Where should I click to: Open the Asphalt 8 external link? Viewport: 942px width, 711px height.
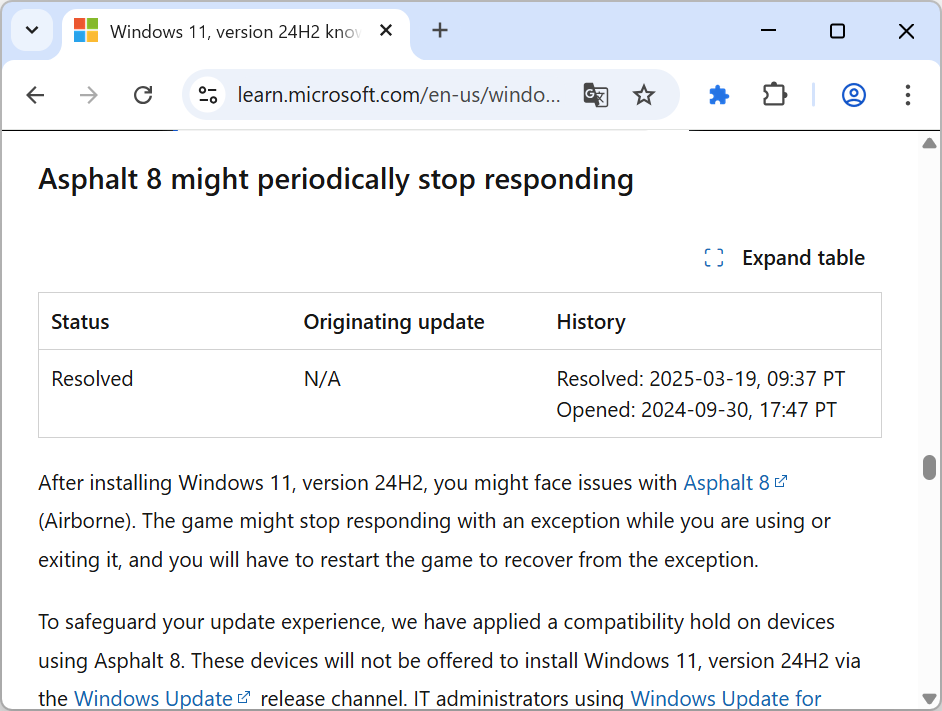pos(735,483)
